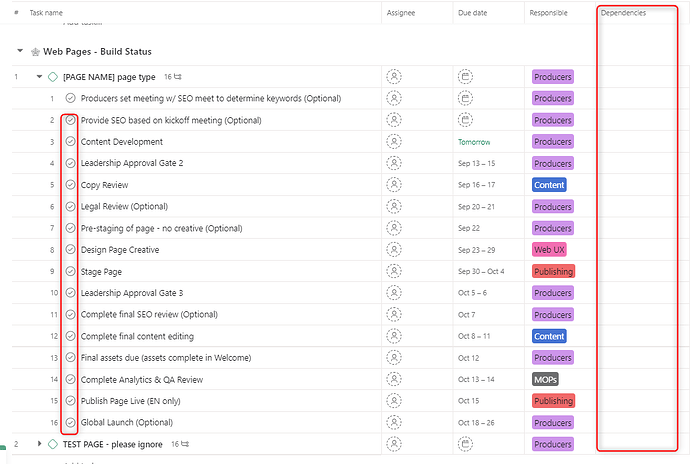Check off Publish Page Live (EN only)
Screen dimensions: 690x464
coord(70,401)
